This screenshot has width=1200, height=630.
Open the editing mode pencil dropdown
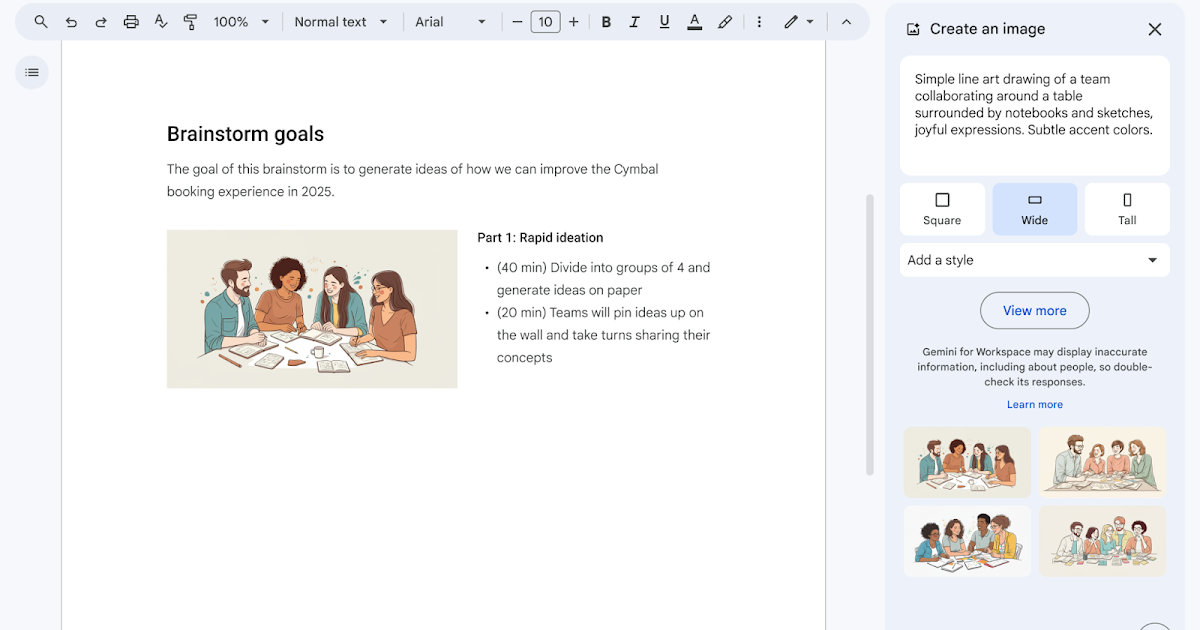tap(798, 22)
